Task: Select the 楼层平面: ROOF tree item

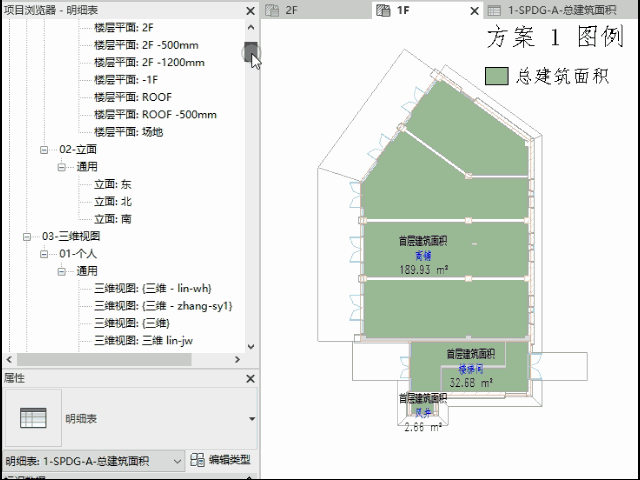Action: pyautogui.click(x=132, y=97)
